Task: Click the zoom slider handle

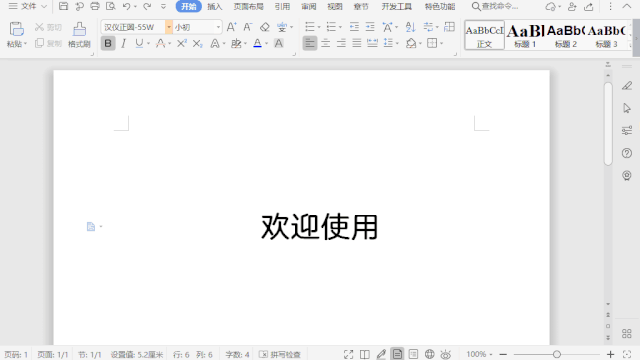Action: click(x=556, y=354)
